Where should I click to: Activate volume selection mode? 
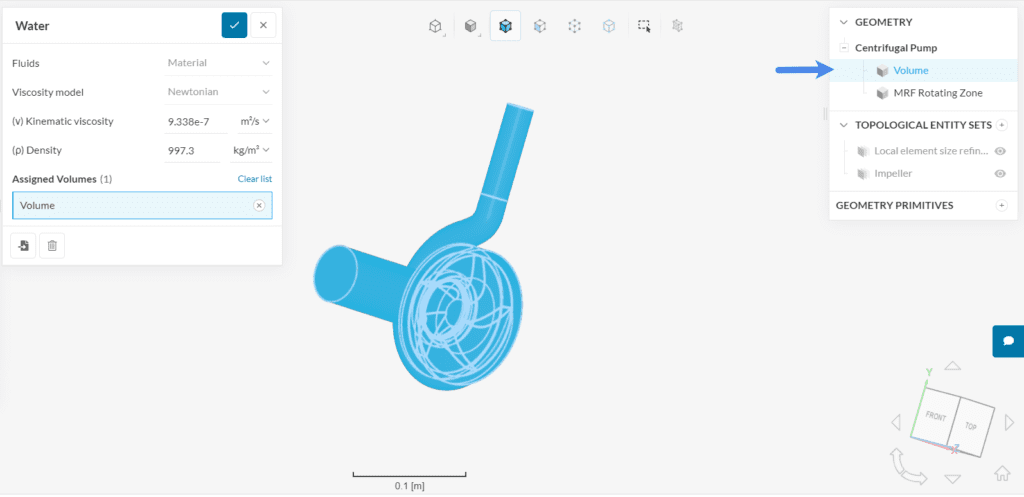click(505, 26)
